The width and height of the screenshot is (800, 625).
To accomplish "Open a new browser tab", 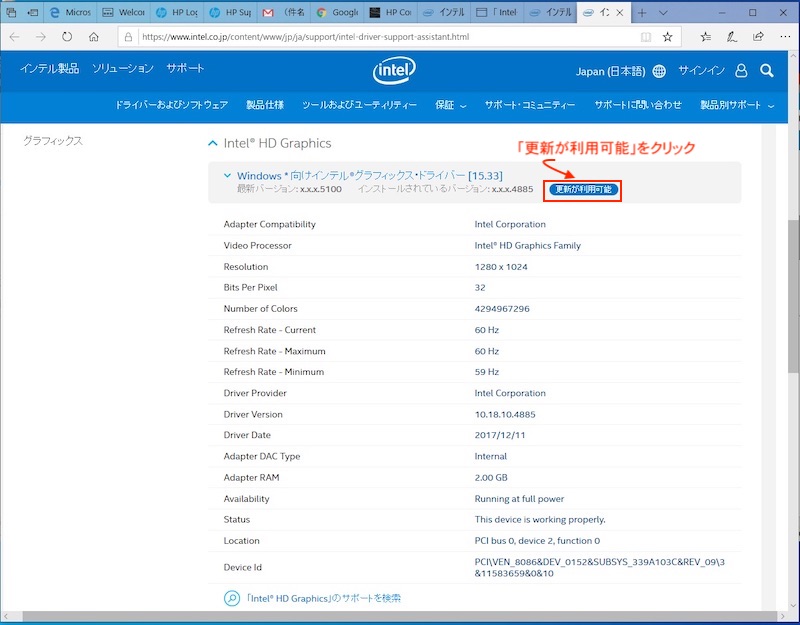I will click(642, 13).
